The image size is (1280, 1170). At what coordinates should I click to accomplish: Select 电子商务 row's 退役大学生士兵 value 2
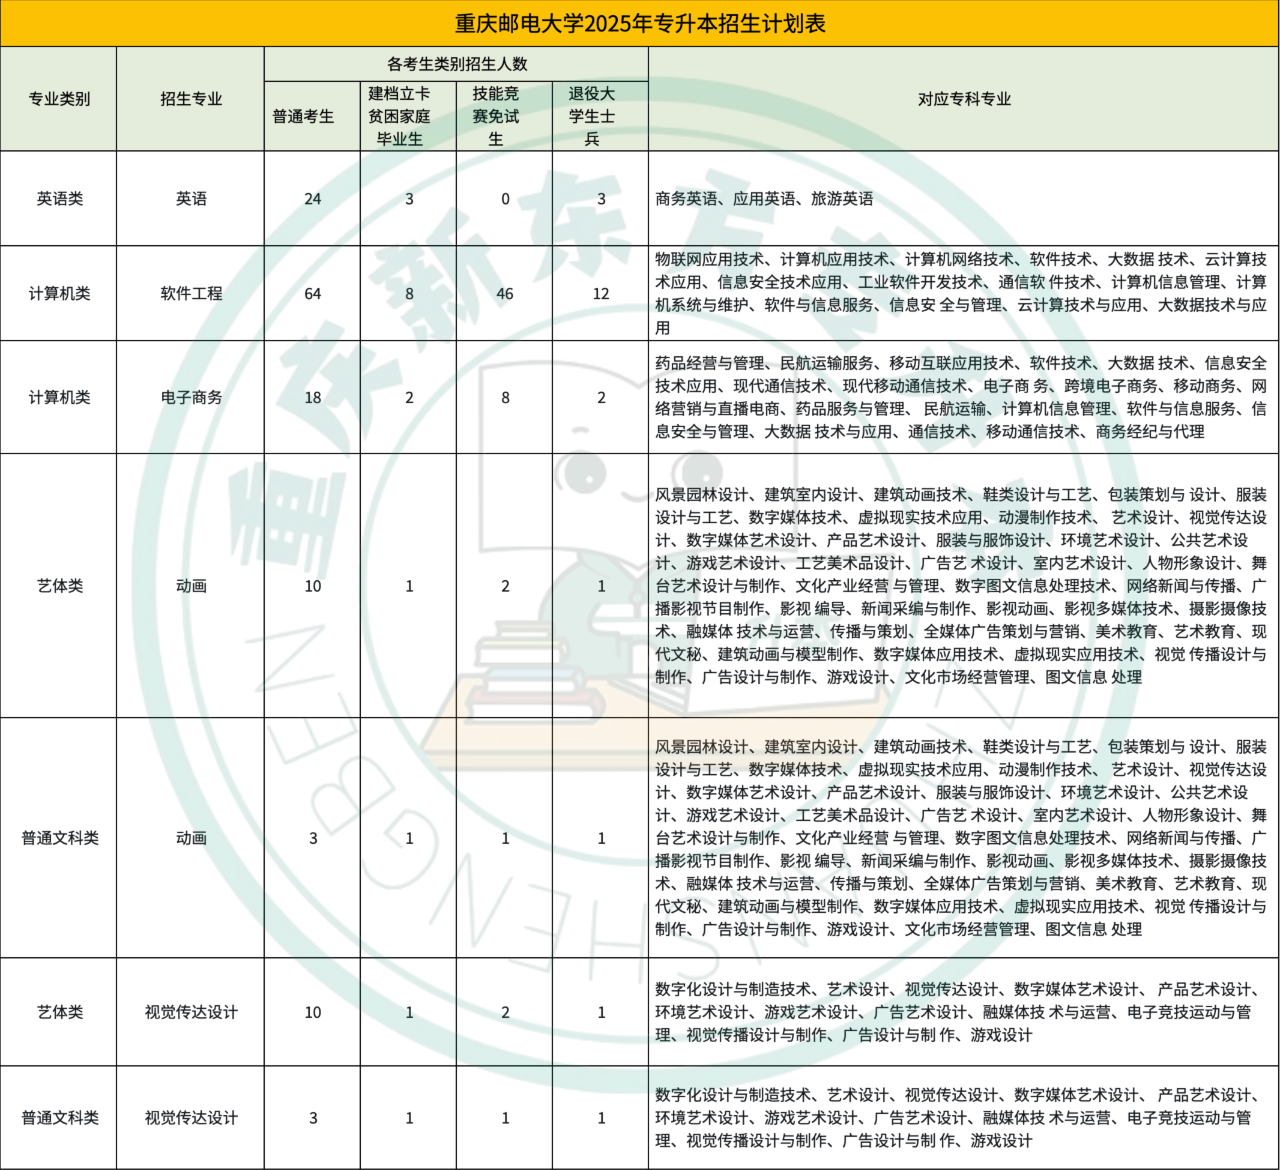pos(601,398)
